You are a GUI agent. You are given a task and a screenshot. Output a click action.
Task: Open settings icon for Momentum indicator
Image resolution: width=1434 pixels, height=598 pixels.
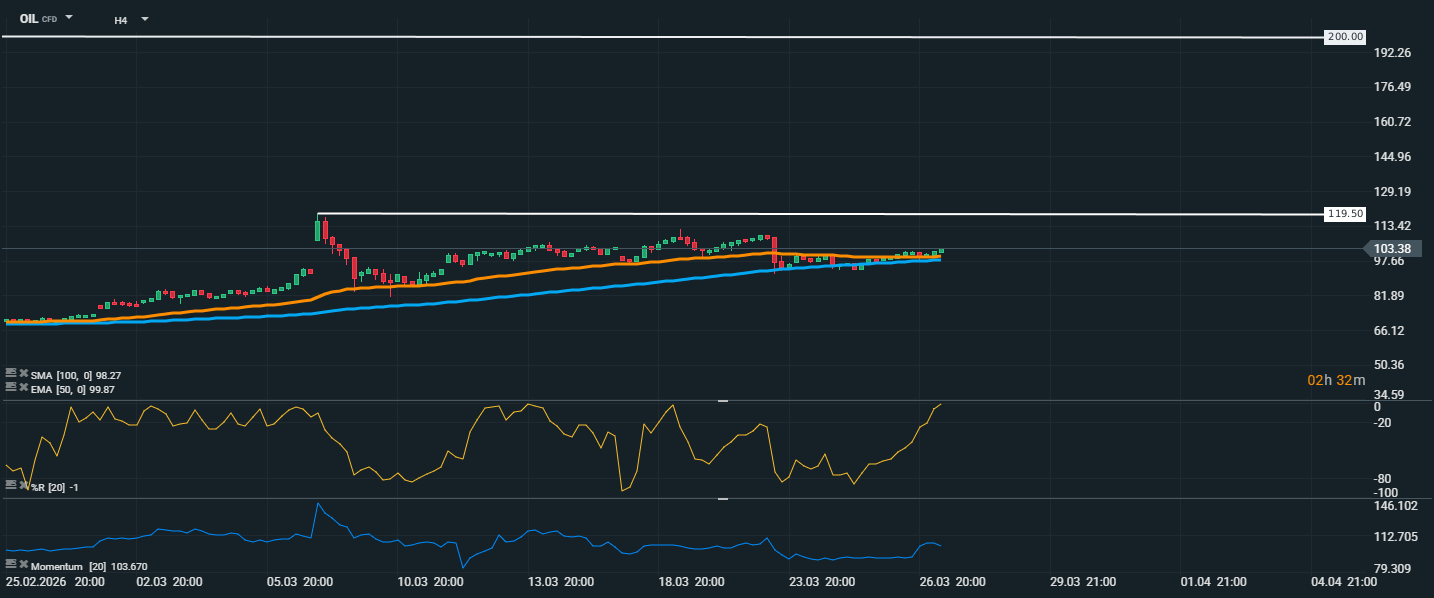(x=11, y=565)
